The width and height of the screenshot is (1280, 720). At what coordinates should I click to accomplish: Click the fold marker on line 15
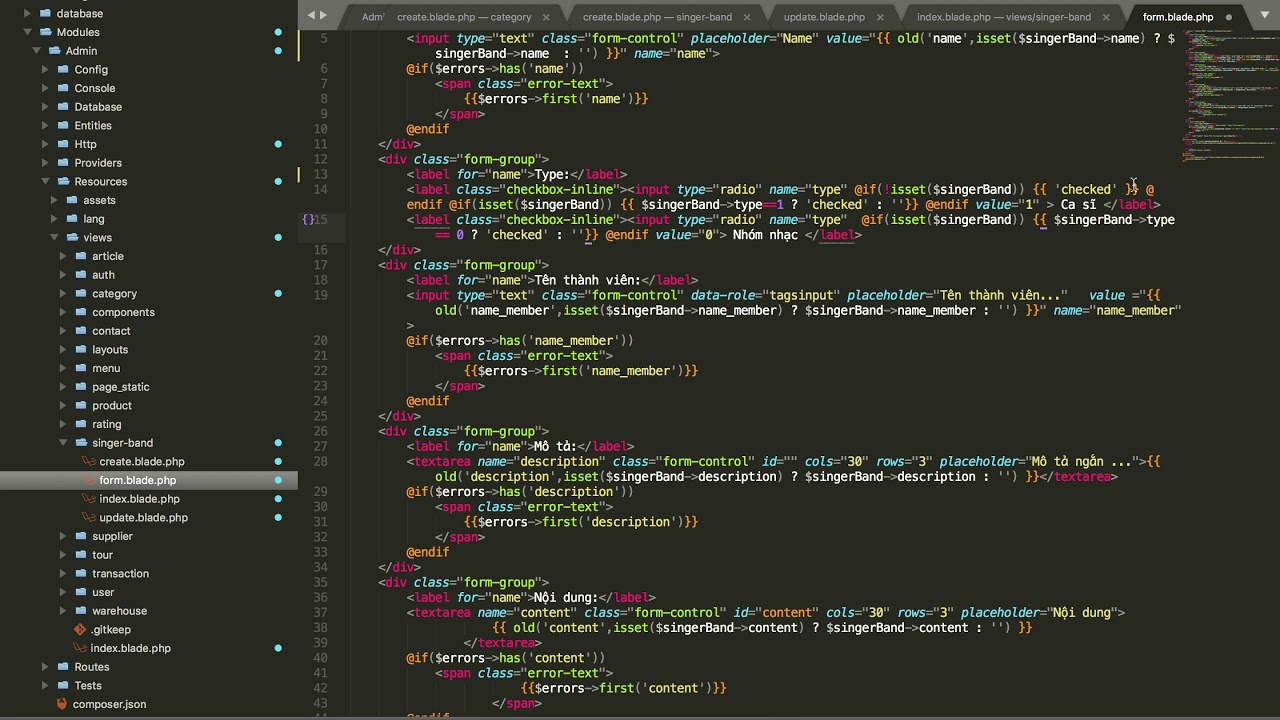click(x=308, y=219)
